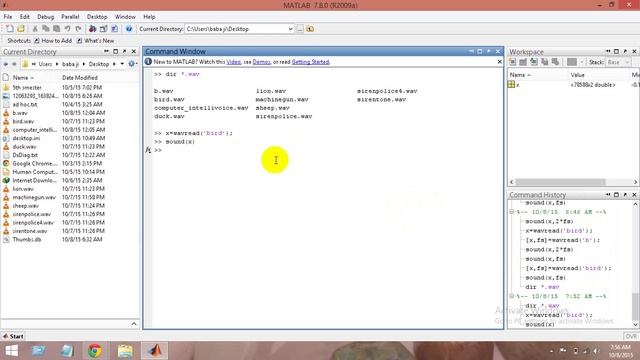
Task: Open the Window menu
Action: point(125,17)
